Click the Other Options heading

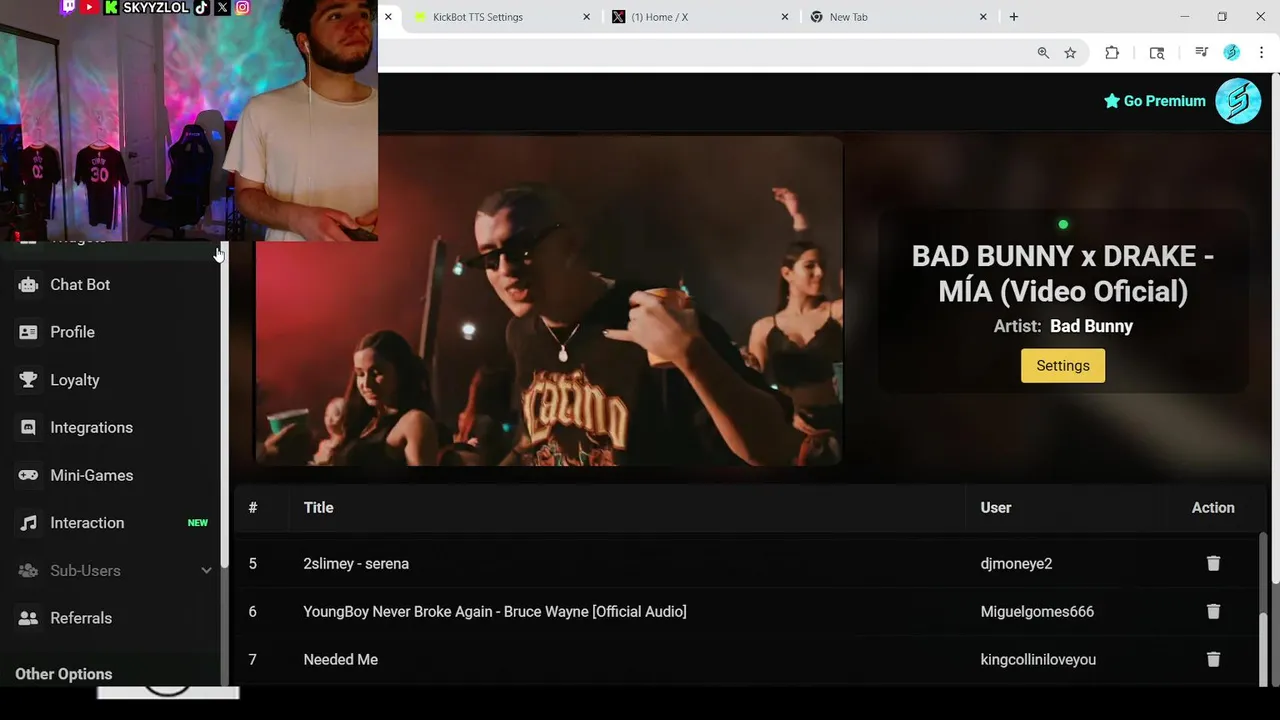pyautogui.click(x=63, y=674)
